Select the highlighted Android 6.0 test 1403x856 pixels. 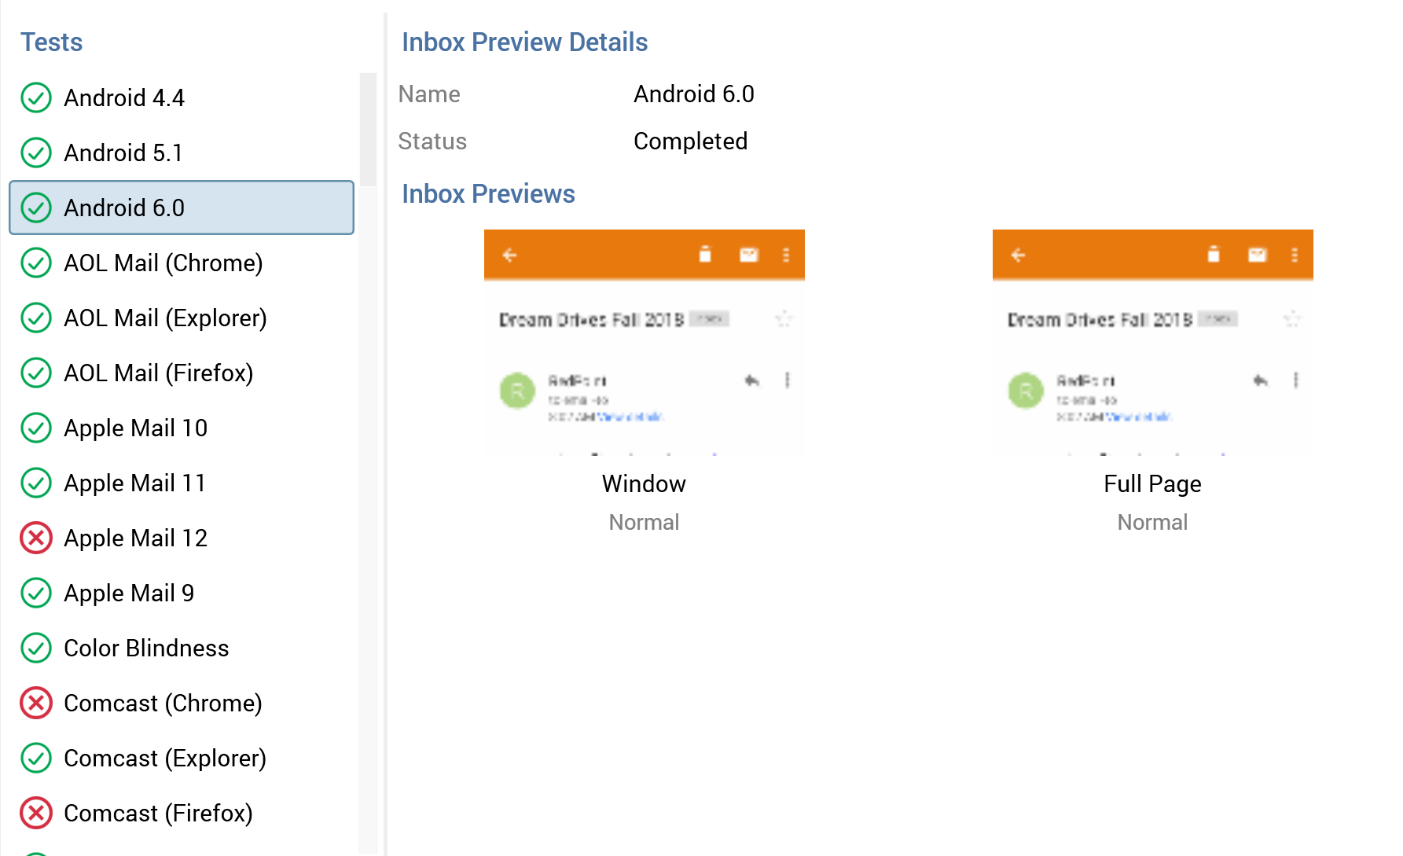click(x=124, y=208)
